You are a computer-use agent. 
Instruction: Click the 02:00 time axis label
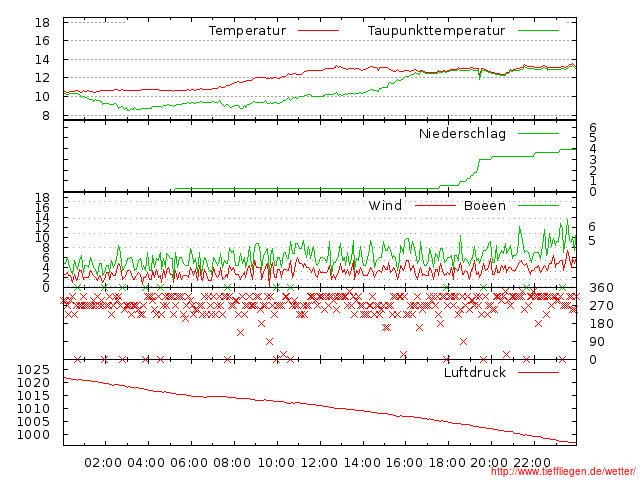pyautogui.click(x=103, y=463)
